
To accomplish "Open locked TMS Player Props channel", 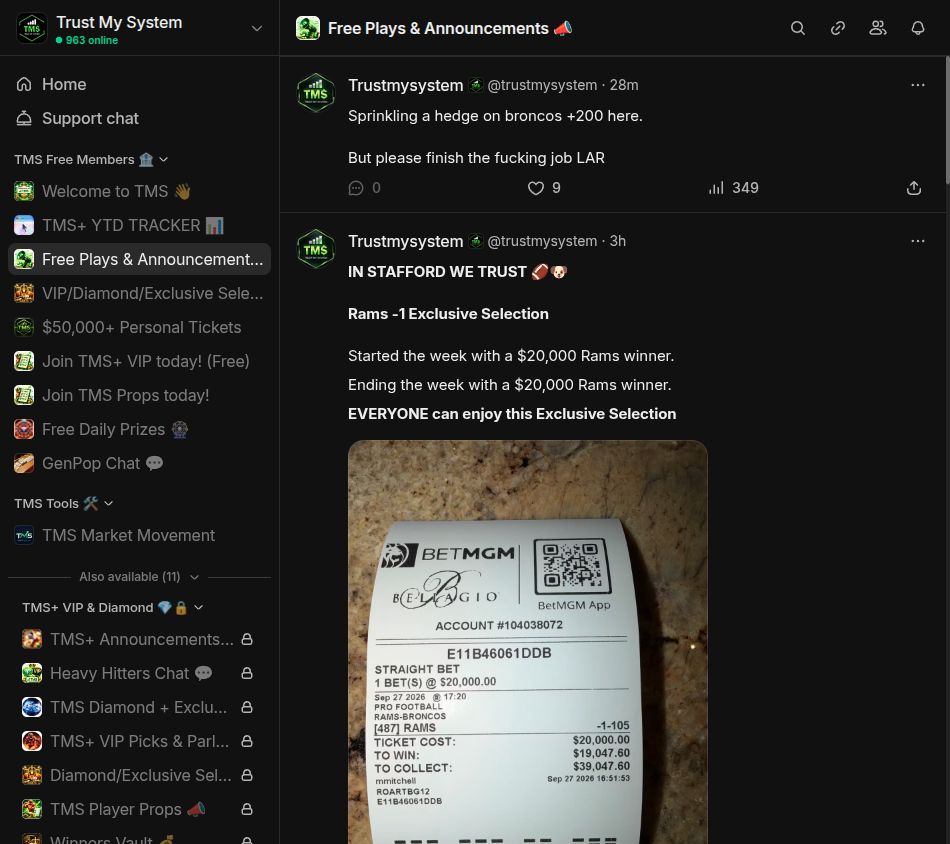I will click(139, 809).
